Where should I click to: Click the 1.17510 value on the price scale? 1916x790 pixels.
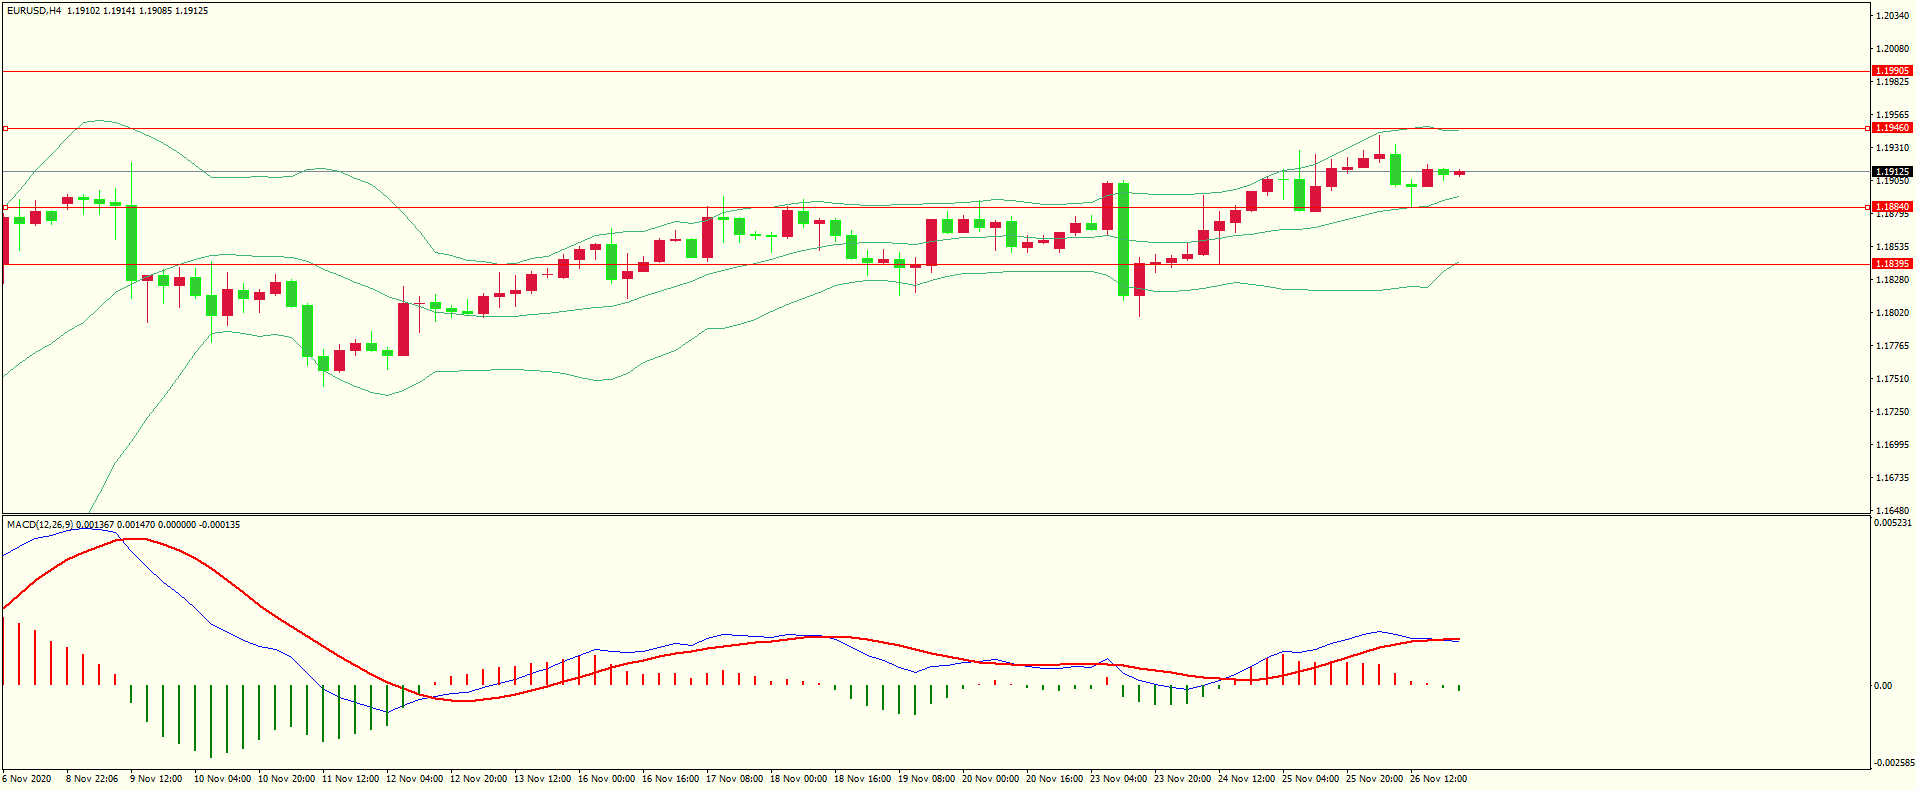1893,378
